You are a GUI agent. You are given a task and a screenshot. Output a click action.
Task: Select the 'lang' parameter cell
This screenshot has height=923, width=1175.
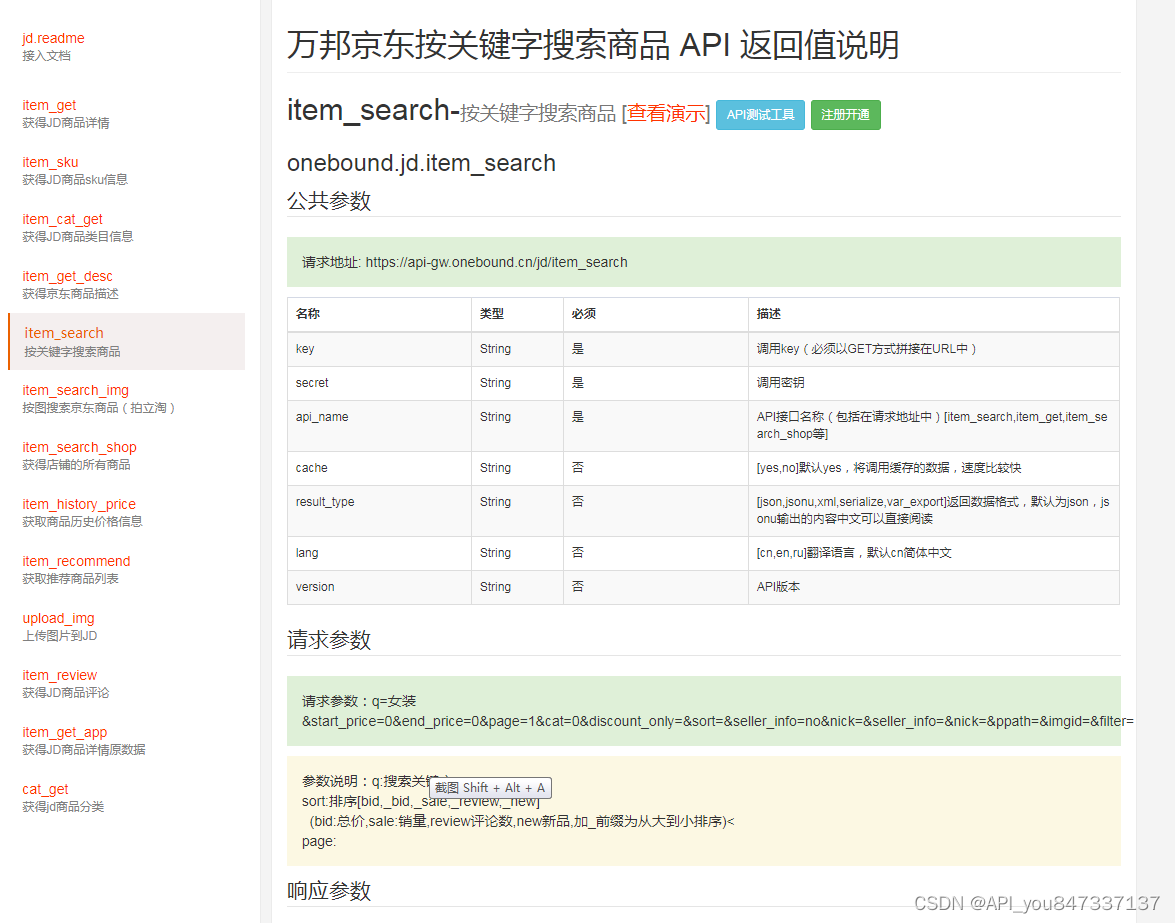coord(379,553)
